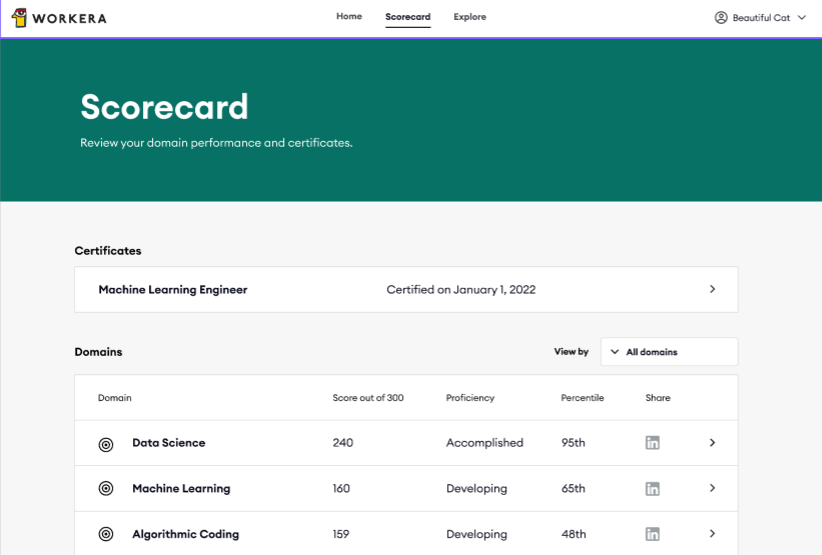Screen dimensions: 822x555
Task: Expand the Machine Learning Engineer certificate chevron
Action: pos(712,289)
